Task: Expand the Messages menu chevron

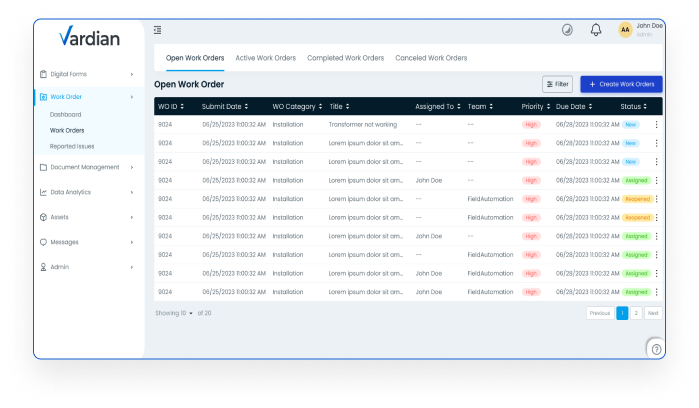Action: click(132, 242)
